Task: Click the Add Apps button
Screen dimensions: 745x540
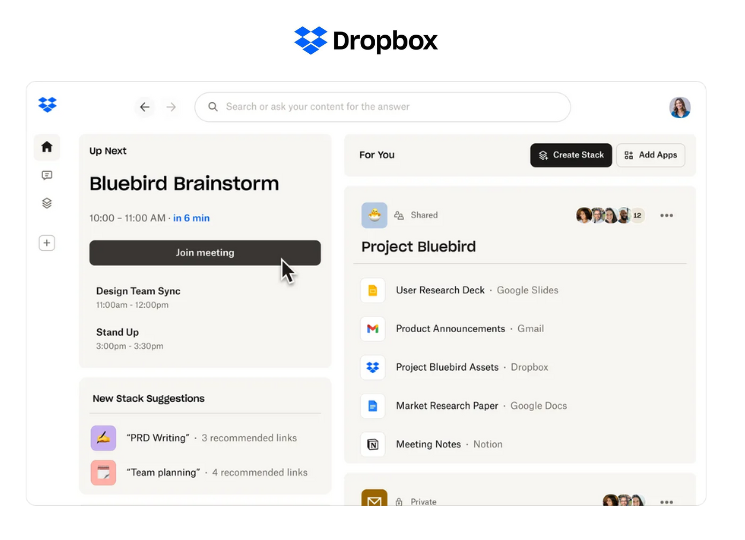Action: [x=650, y=155]
